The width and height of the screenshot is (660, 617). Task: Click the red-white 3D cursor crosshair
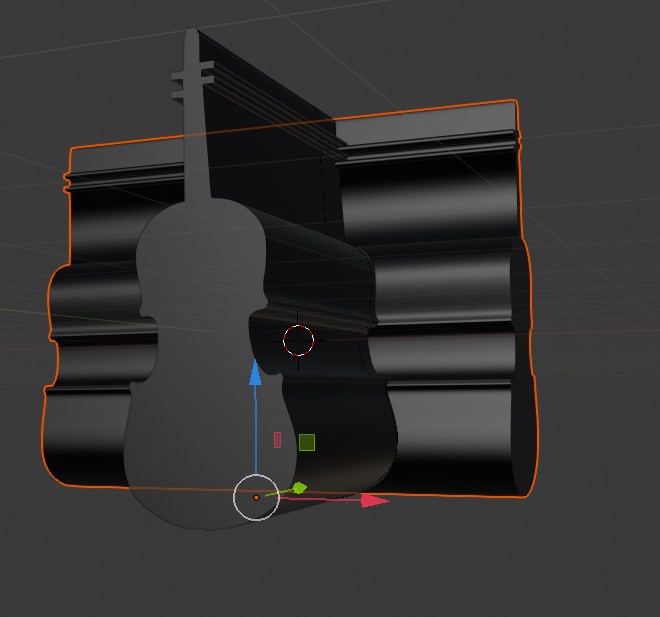click(x=298, y=340)
